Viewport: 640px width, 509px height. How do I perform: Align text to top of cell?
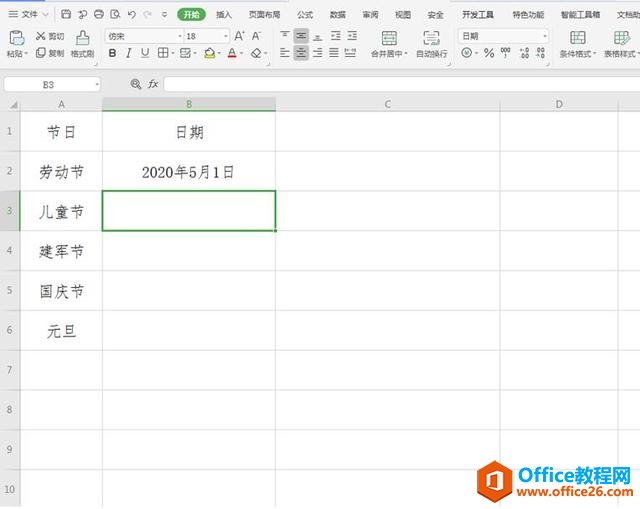285,36
